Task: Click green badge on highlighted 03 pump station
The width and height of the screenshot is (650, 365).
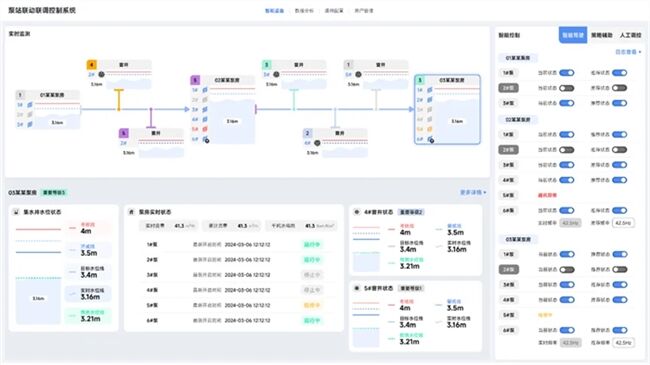Action: pyautogui.click(x=420, y=80)
